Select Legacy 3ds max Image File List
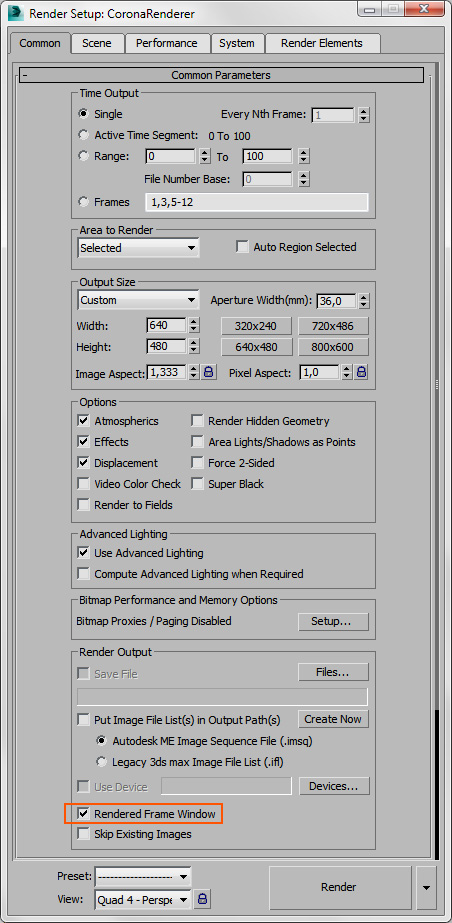 (102, 762)
